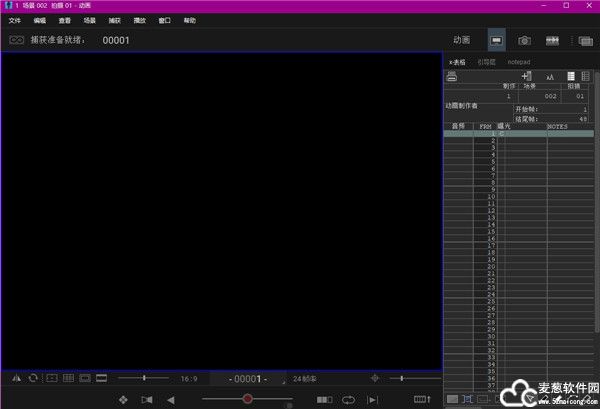This screenshot has width=600, height=409.
Task: Open the 16:9 aspect ratio selector
Action: click(x=189, y=379)
